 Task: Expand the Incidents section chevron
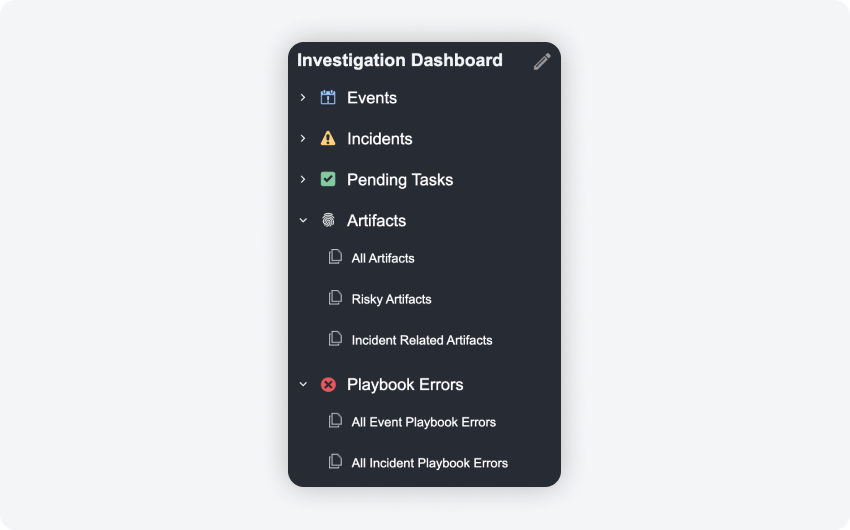tap(303, 139)
